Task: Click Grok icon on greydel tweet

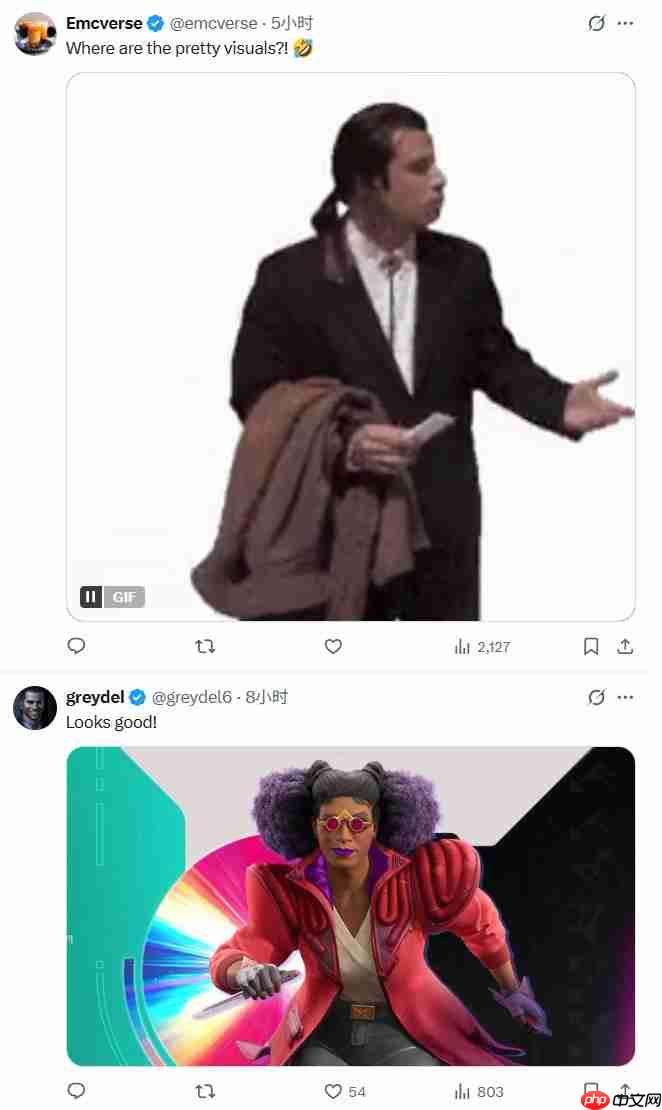Action: coord(597,697)
